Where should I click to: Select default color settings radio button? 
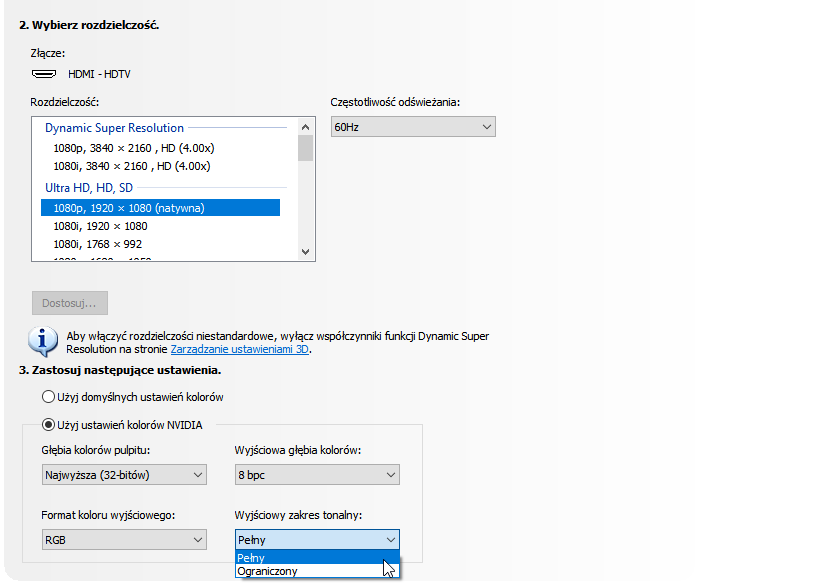pyautogui.click(x=48, y=397)
